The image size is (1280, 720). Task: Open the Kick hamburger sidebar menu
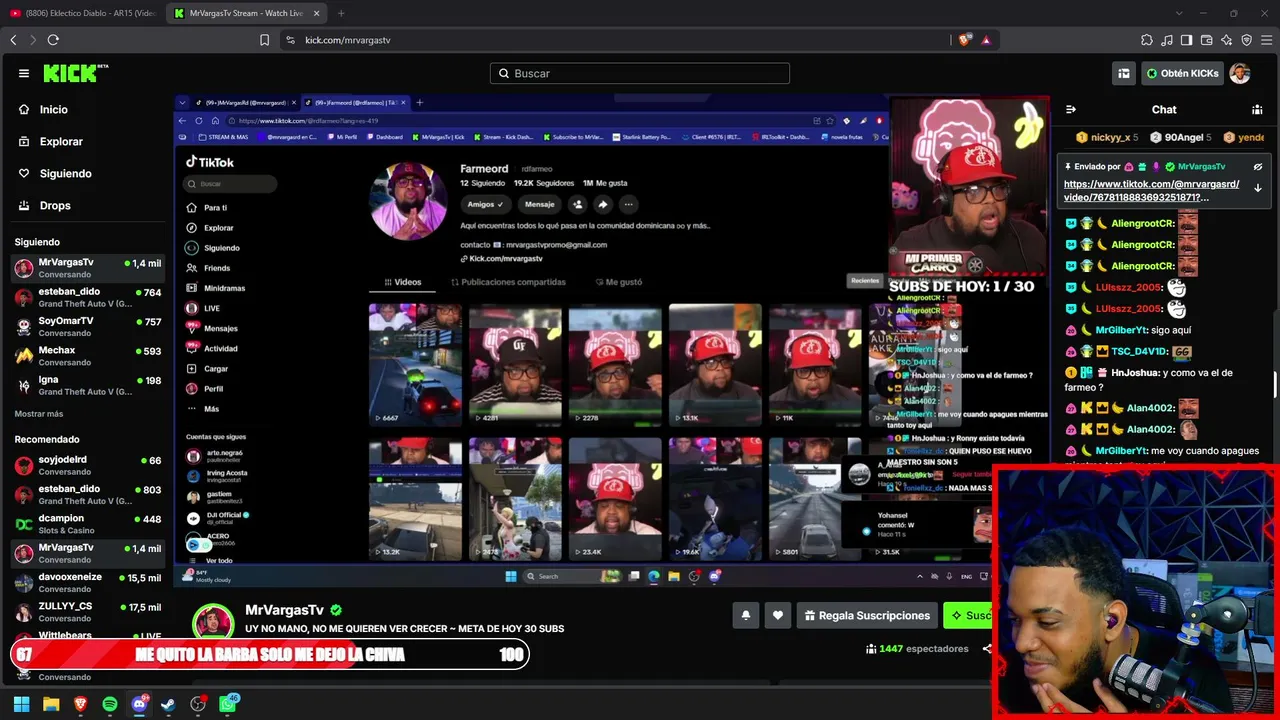coord(24,73)
